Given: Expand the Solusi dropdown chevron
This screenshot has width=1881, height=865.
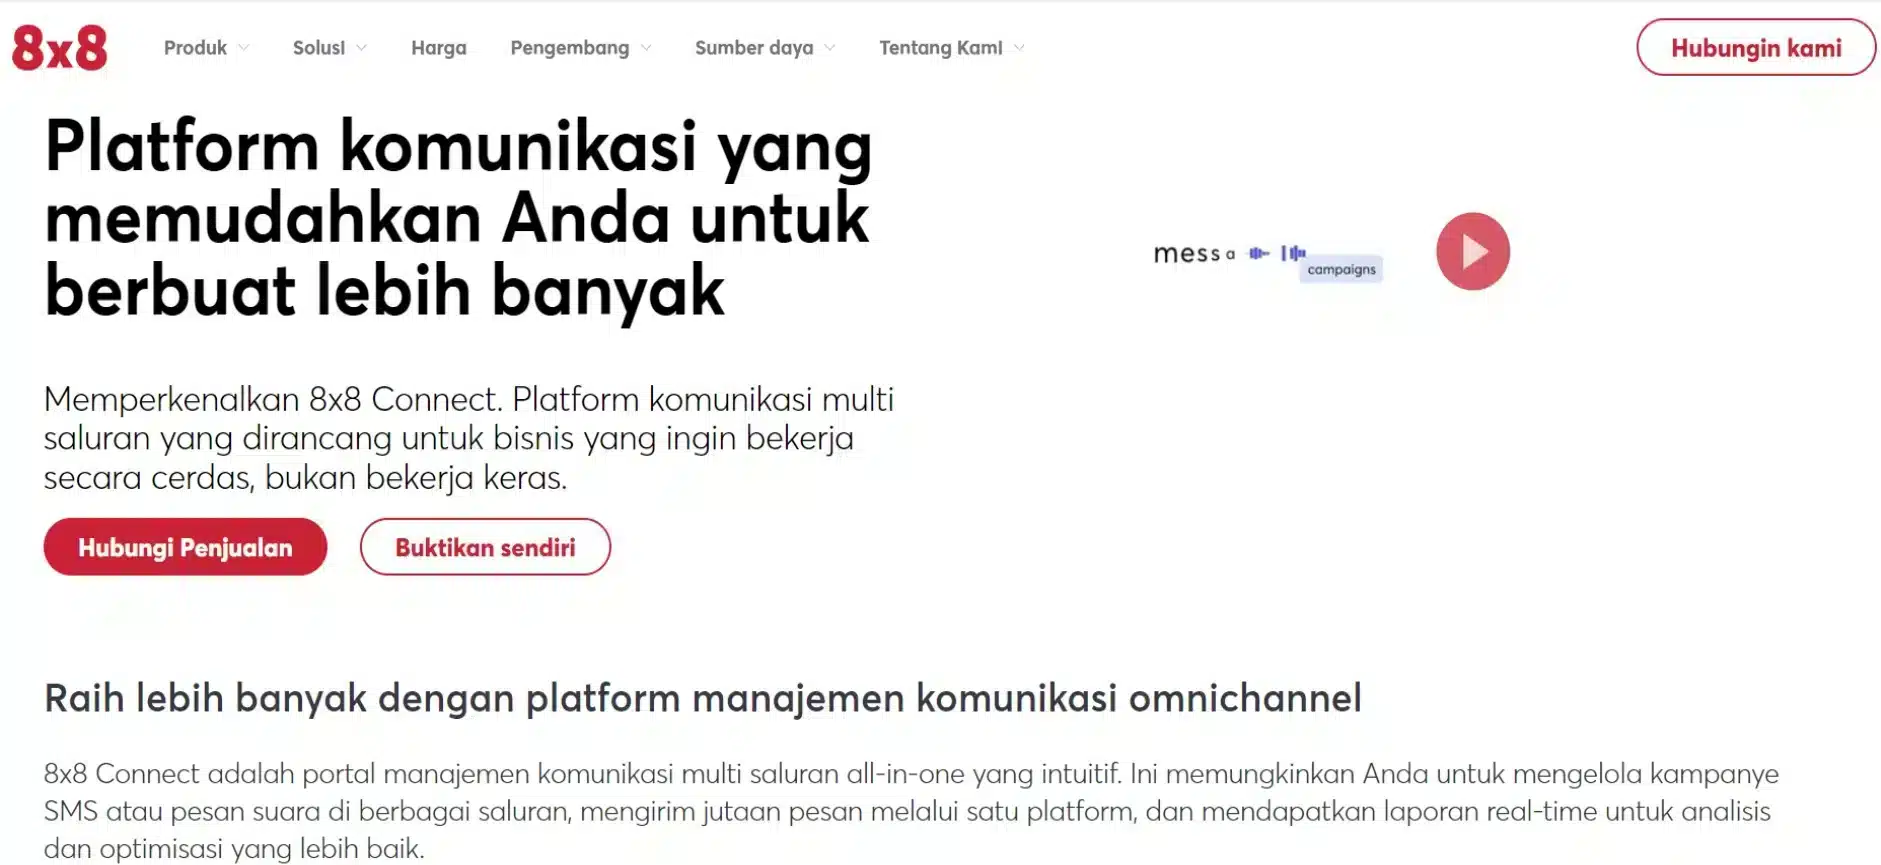Looking at the screenshot, I should click(361, 48).
